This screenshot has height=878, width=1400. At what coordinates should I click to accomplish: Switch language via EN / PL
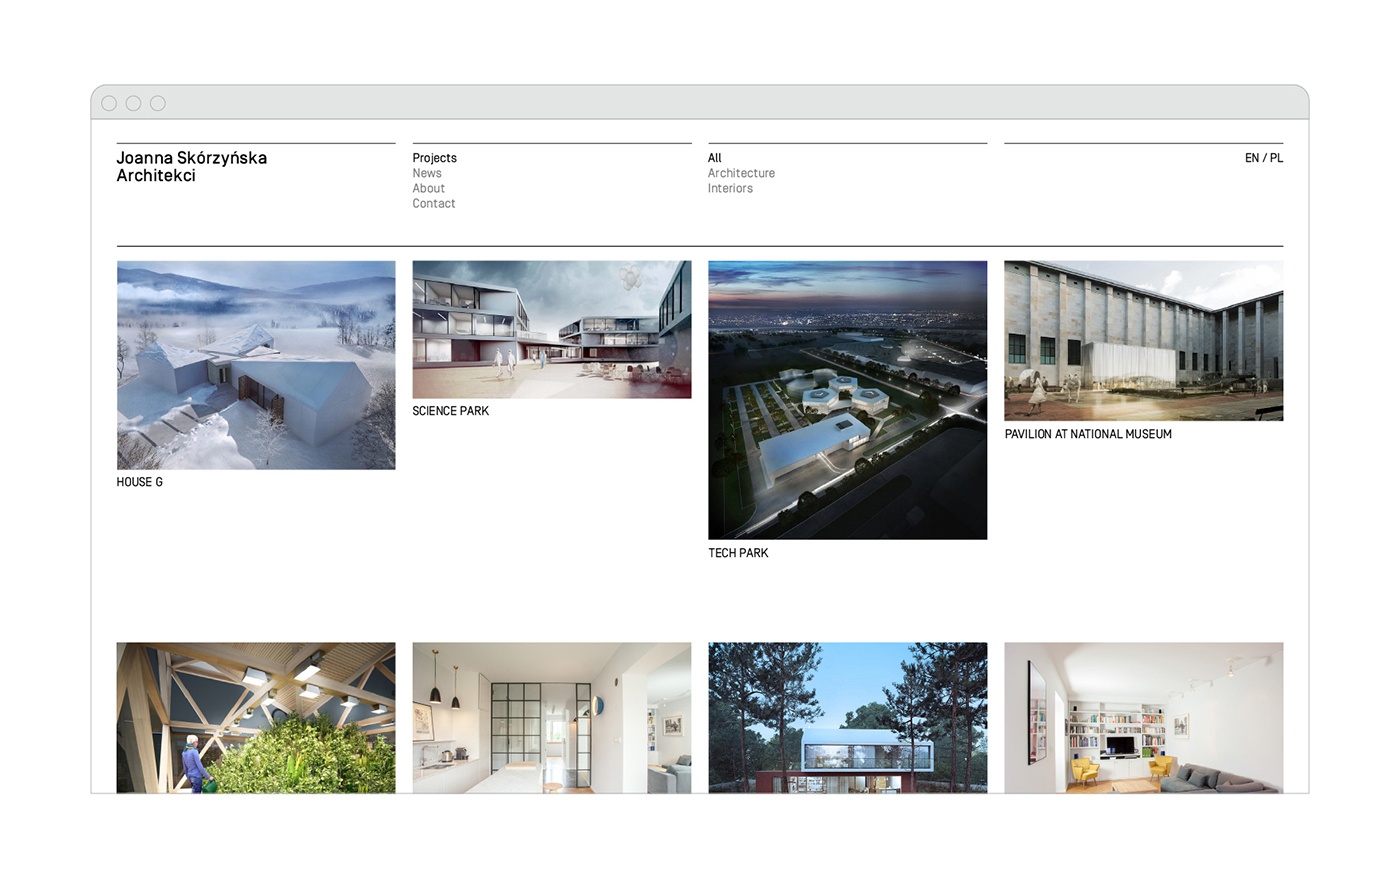tap(1263, 158)
